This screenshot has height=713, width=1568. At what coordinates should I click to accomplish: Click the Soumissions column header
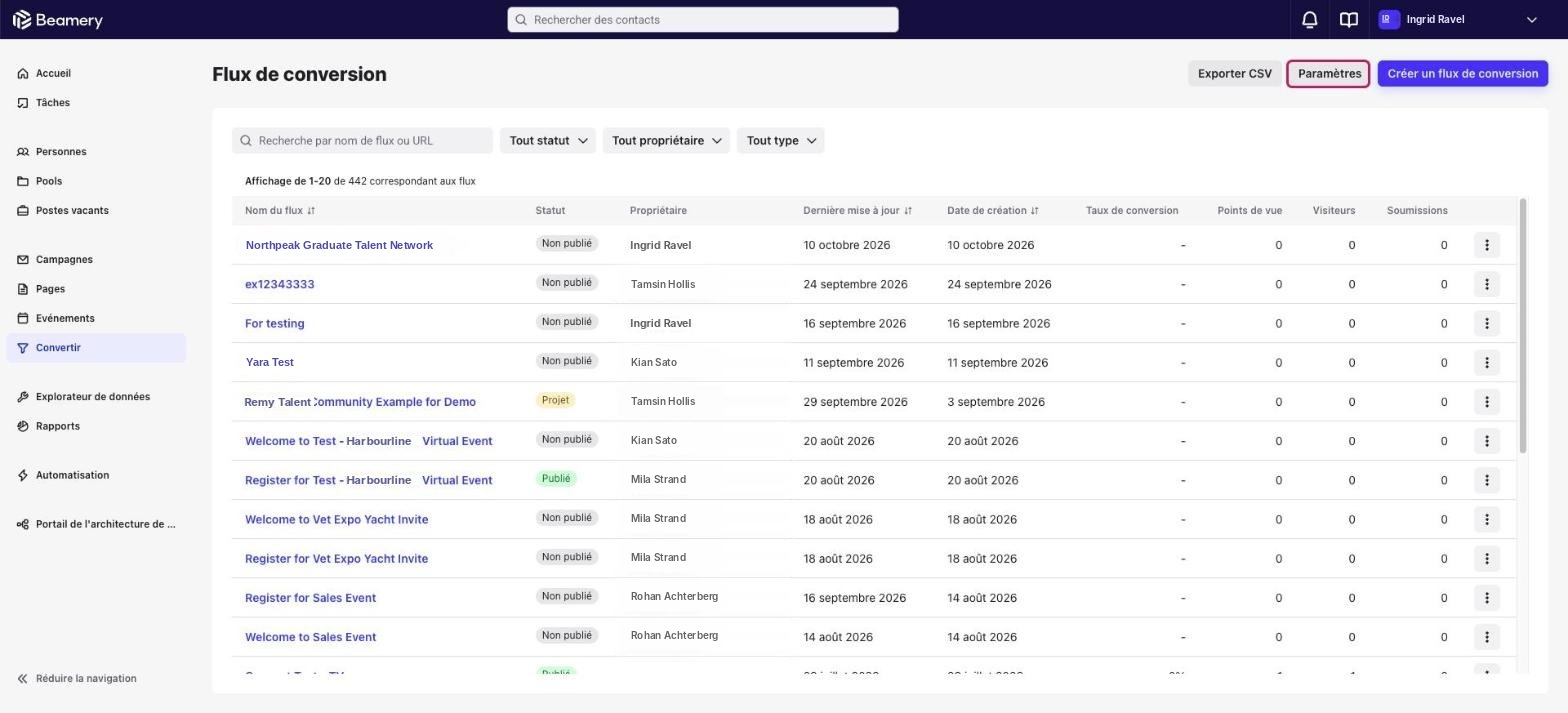1417,211
